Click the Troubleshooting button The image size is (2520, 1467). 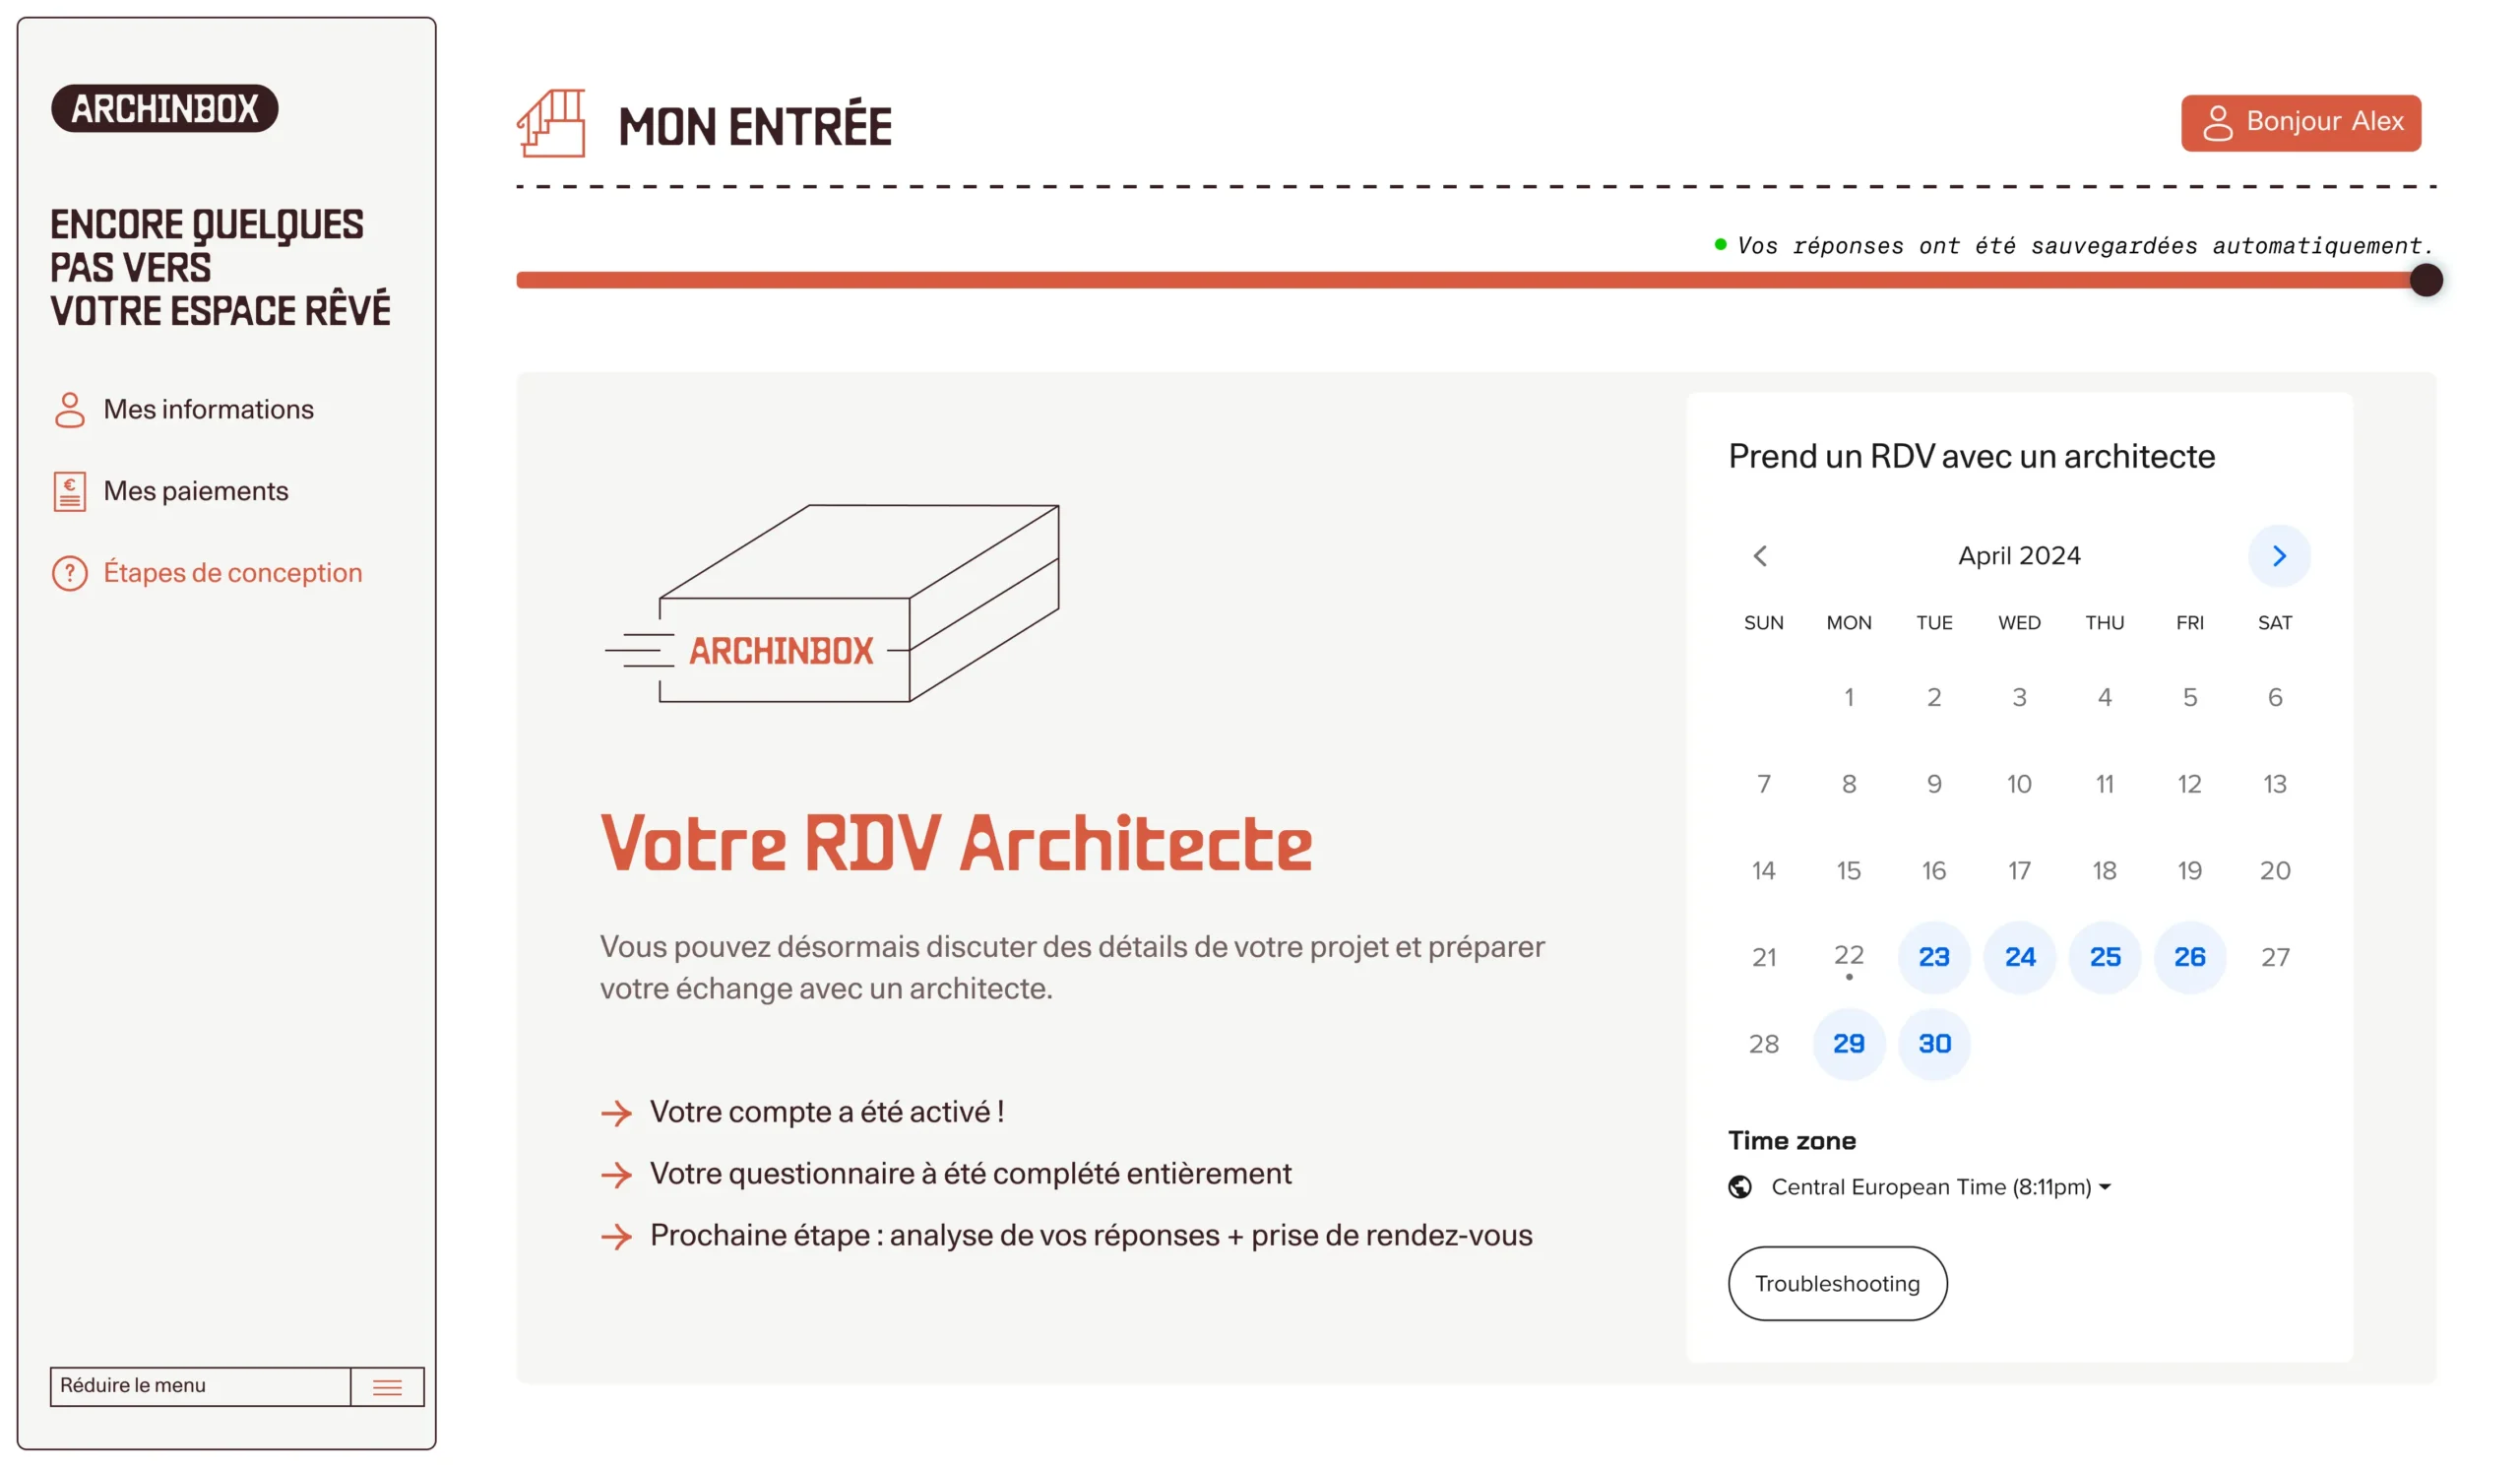1837,1284
